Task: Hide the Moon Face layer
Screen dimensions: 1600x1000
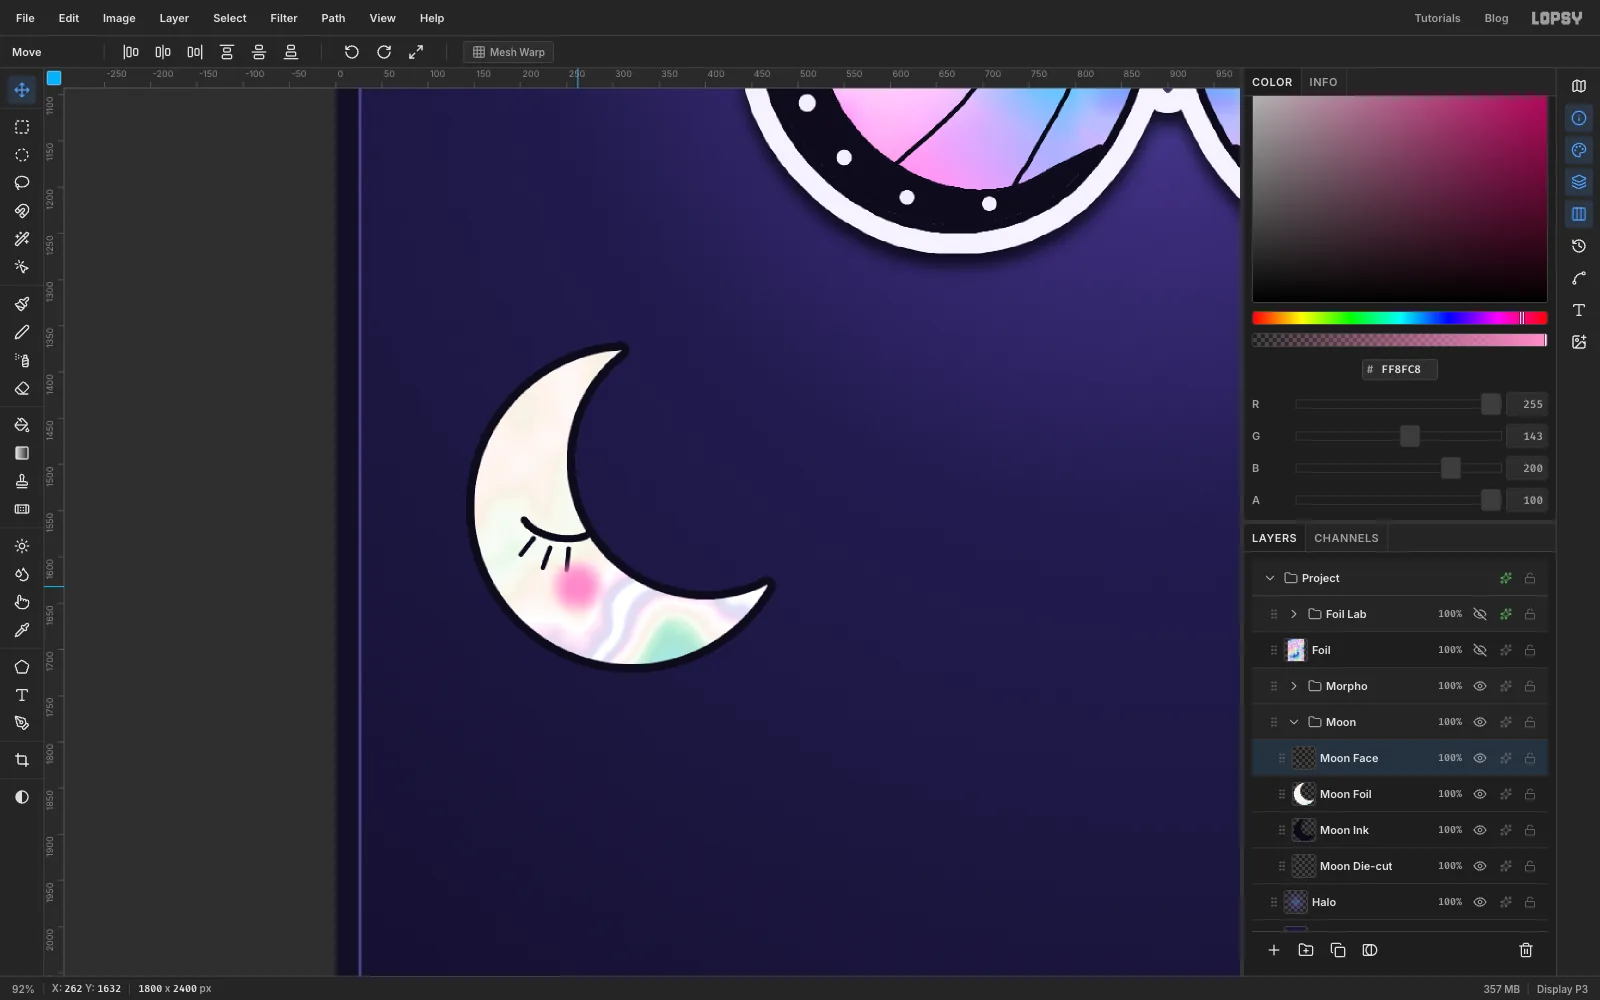Action: [x=1480, y=758]
